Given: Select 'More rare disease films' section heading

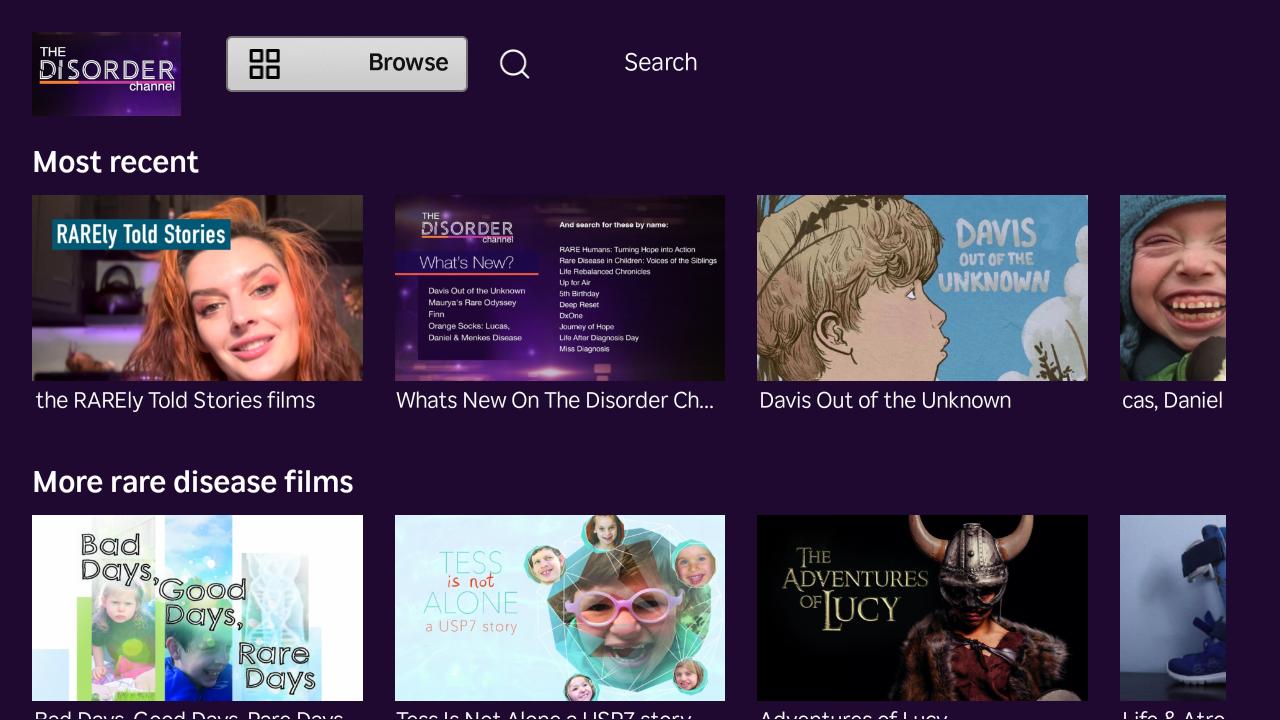Looking at the screenshot, I should pos(193,482).
